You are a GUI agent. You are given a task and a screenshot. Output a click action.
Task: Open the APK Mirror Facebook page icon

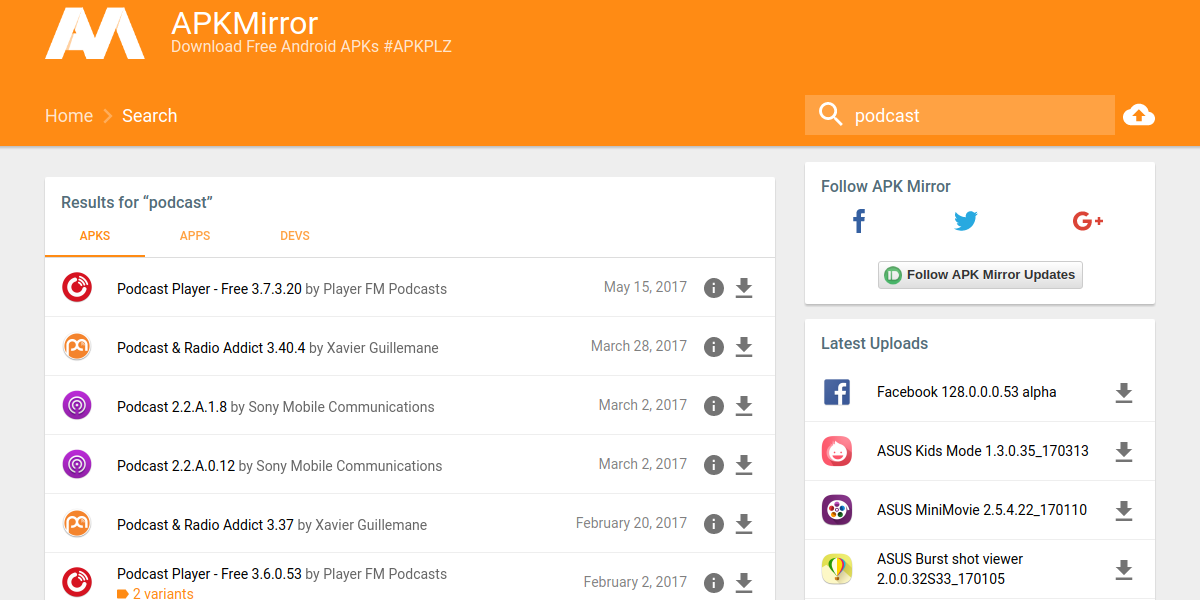pos(858,221)
